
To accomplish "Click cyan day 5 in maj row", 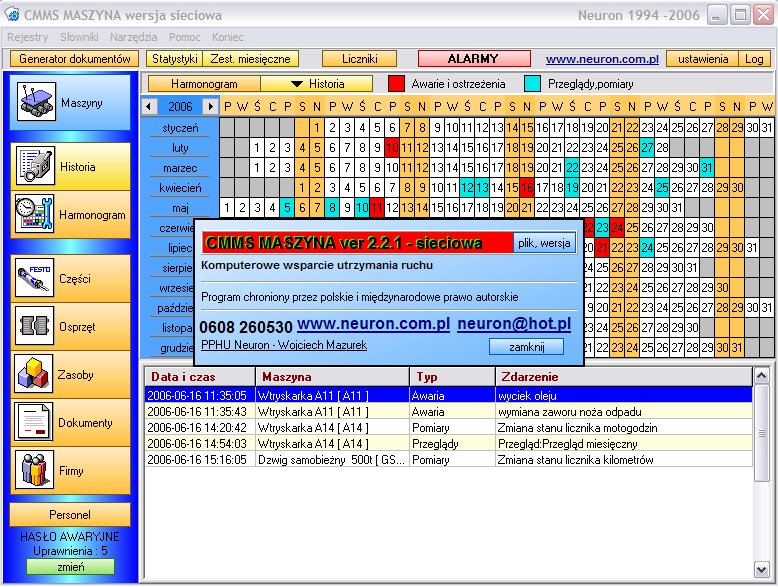I will pyautogui.click(x=287, y=207).
